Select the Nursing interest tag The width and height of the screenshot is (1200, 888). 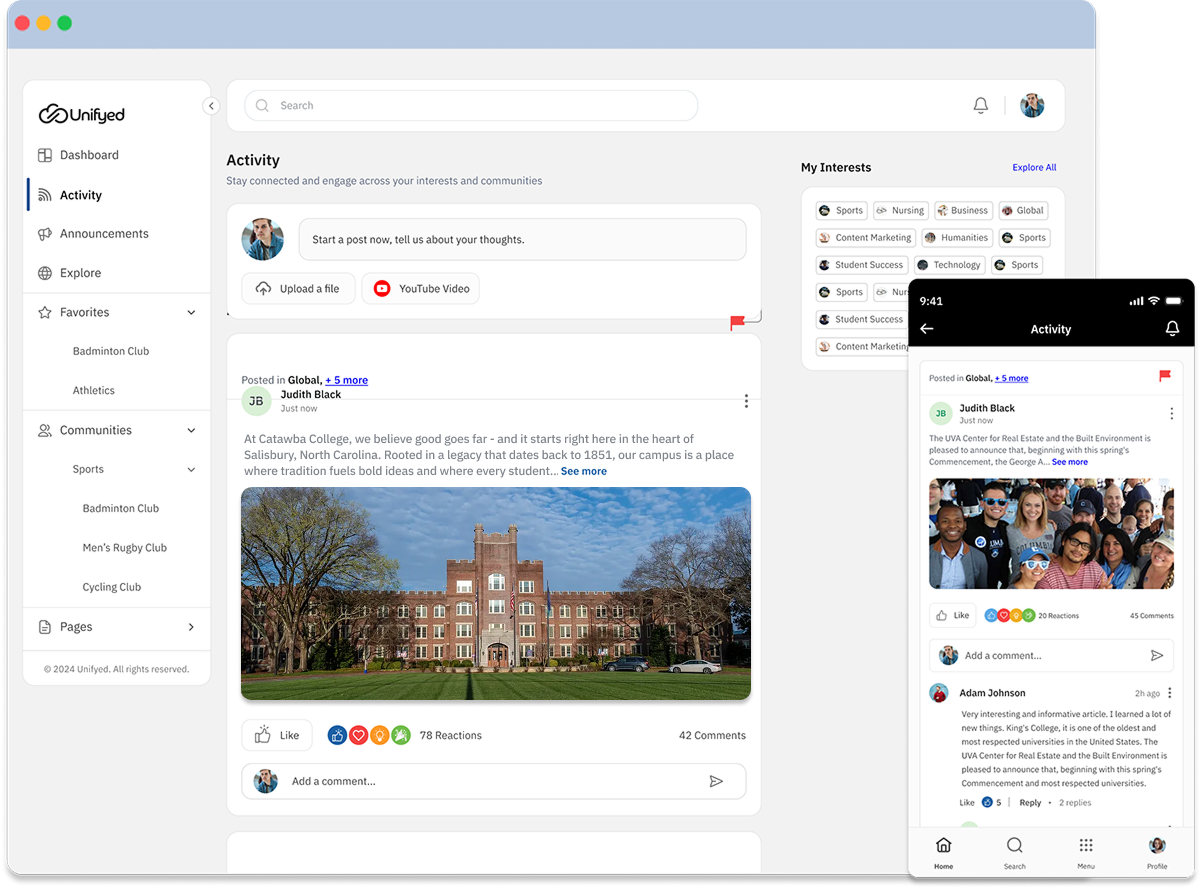(900, 211)
